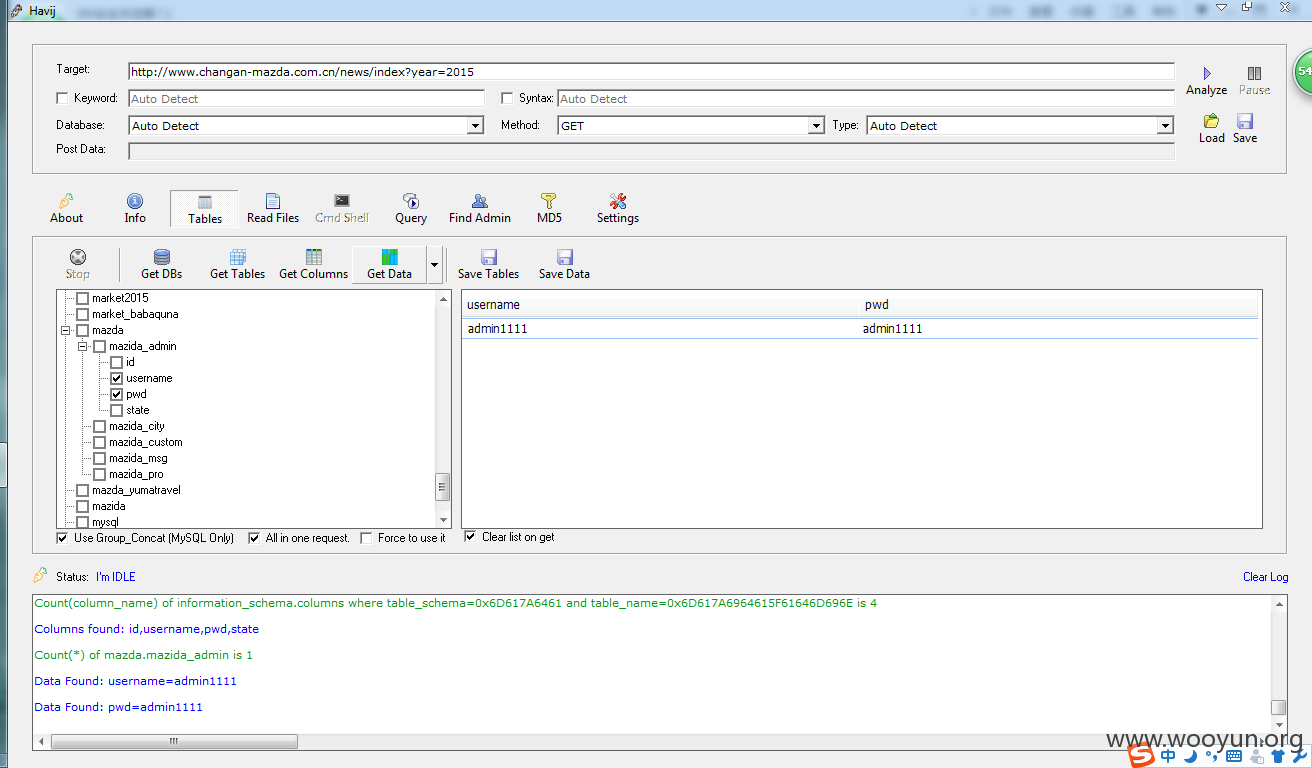Check the market2015 database checkbox

[x=82, y=298]
